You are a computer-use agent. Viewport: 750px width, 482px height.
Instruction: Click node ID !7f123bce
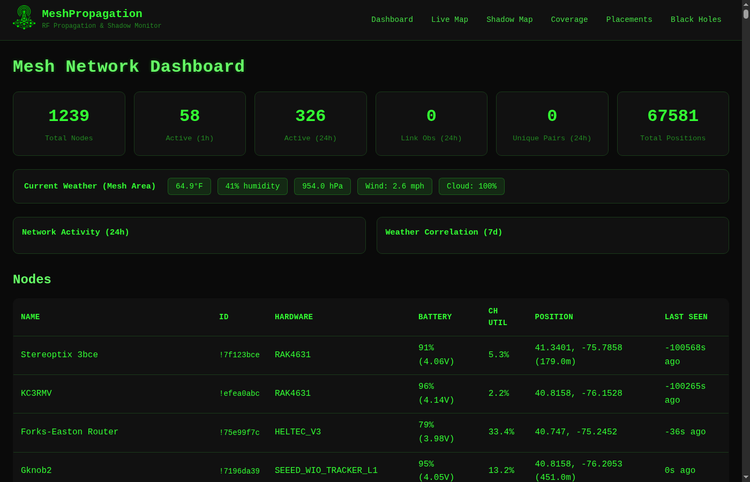239,355
